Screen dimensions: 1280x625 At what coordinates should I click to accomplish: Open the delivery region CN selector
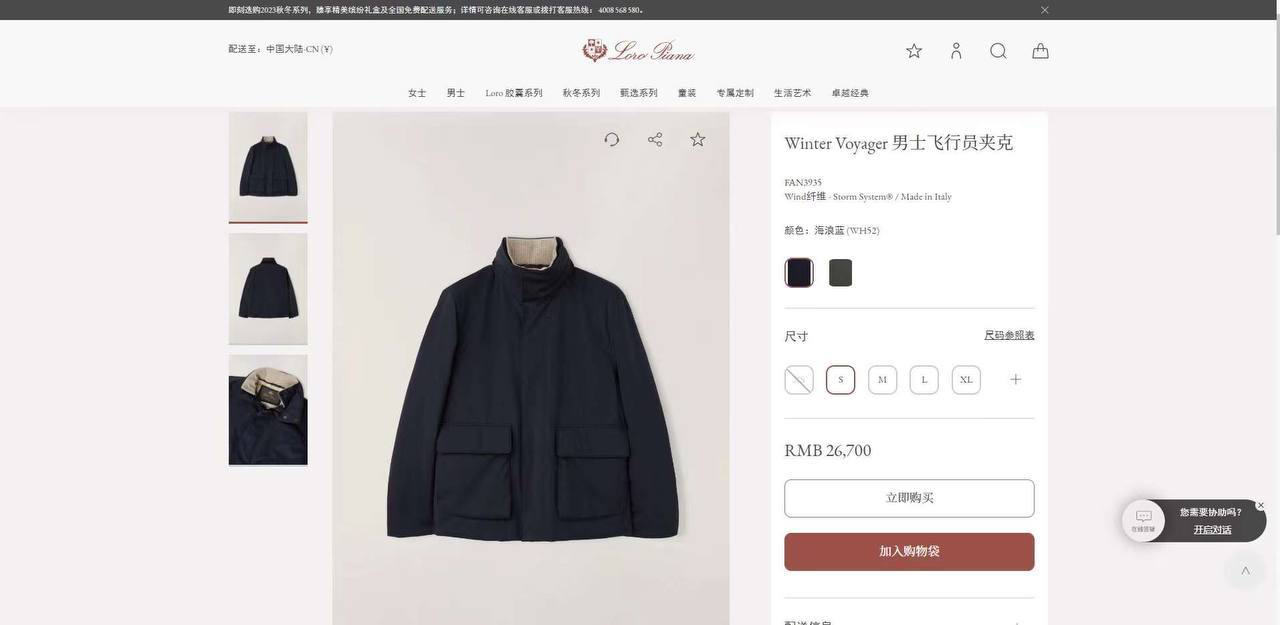click(281, 49)
